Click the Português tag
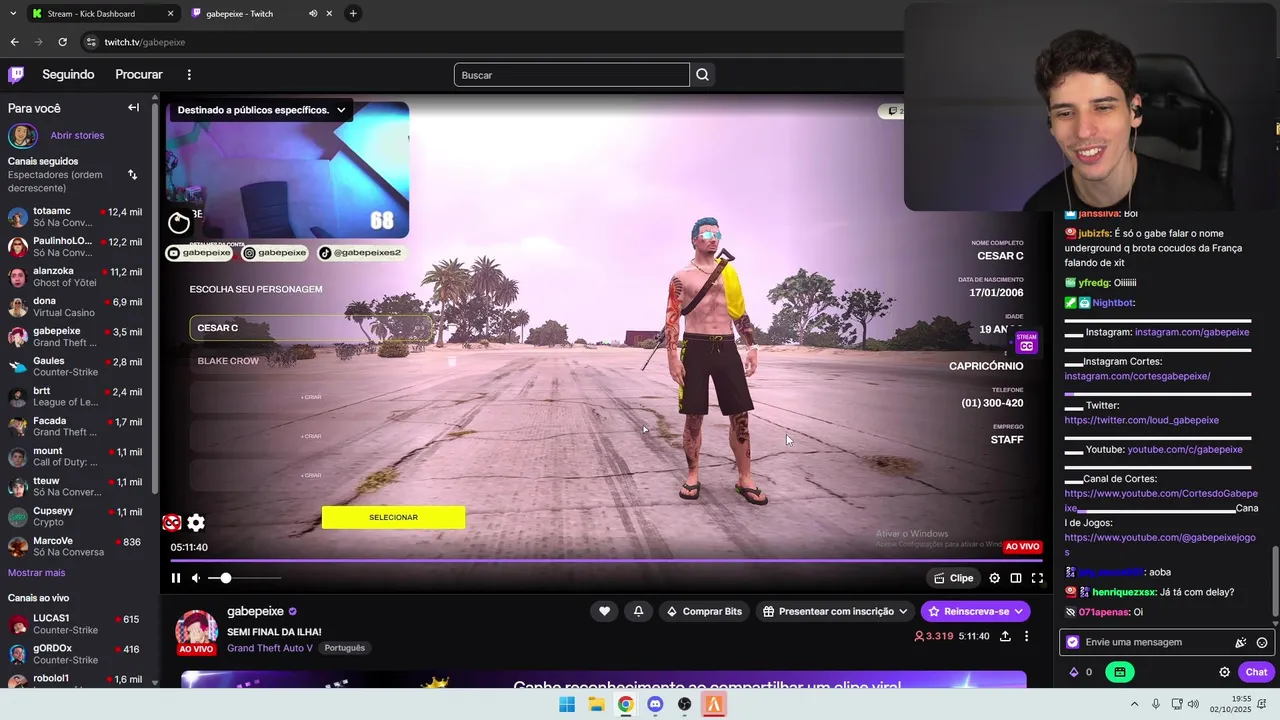Image resolution: width=1280 pixels, height=720 pixels. click(x=344, y=648)
